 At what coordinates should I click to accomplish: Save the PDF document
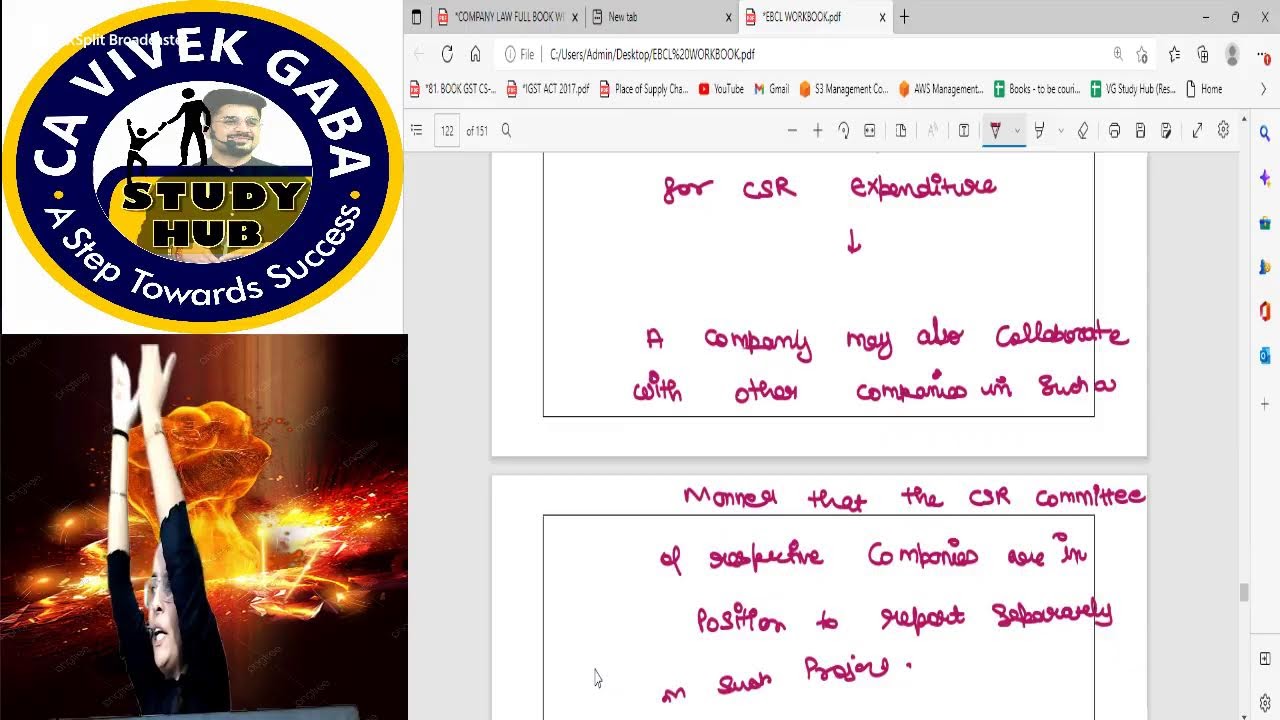1140,130
